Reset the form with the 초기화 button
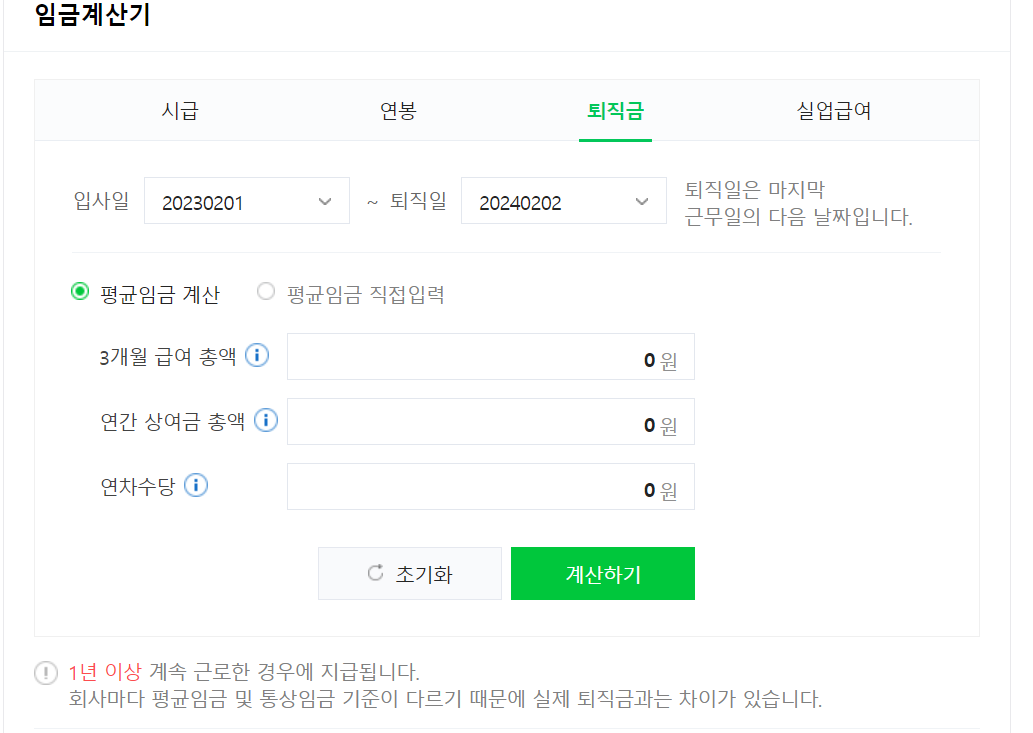 click(410, 573)
